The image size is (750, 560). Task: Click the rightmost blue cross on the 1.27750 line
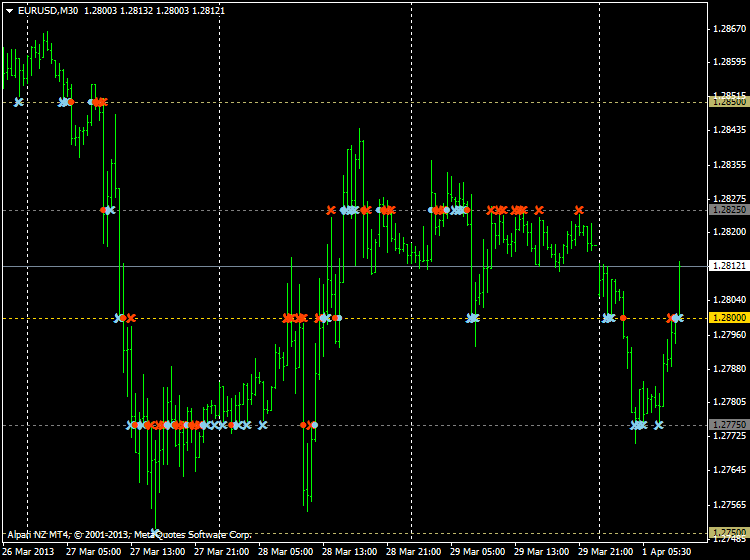[x=658, y=425]
